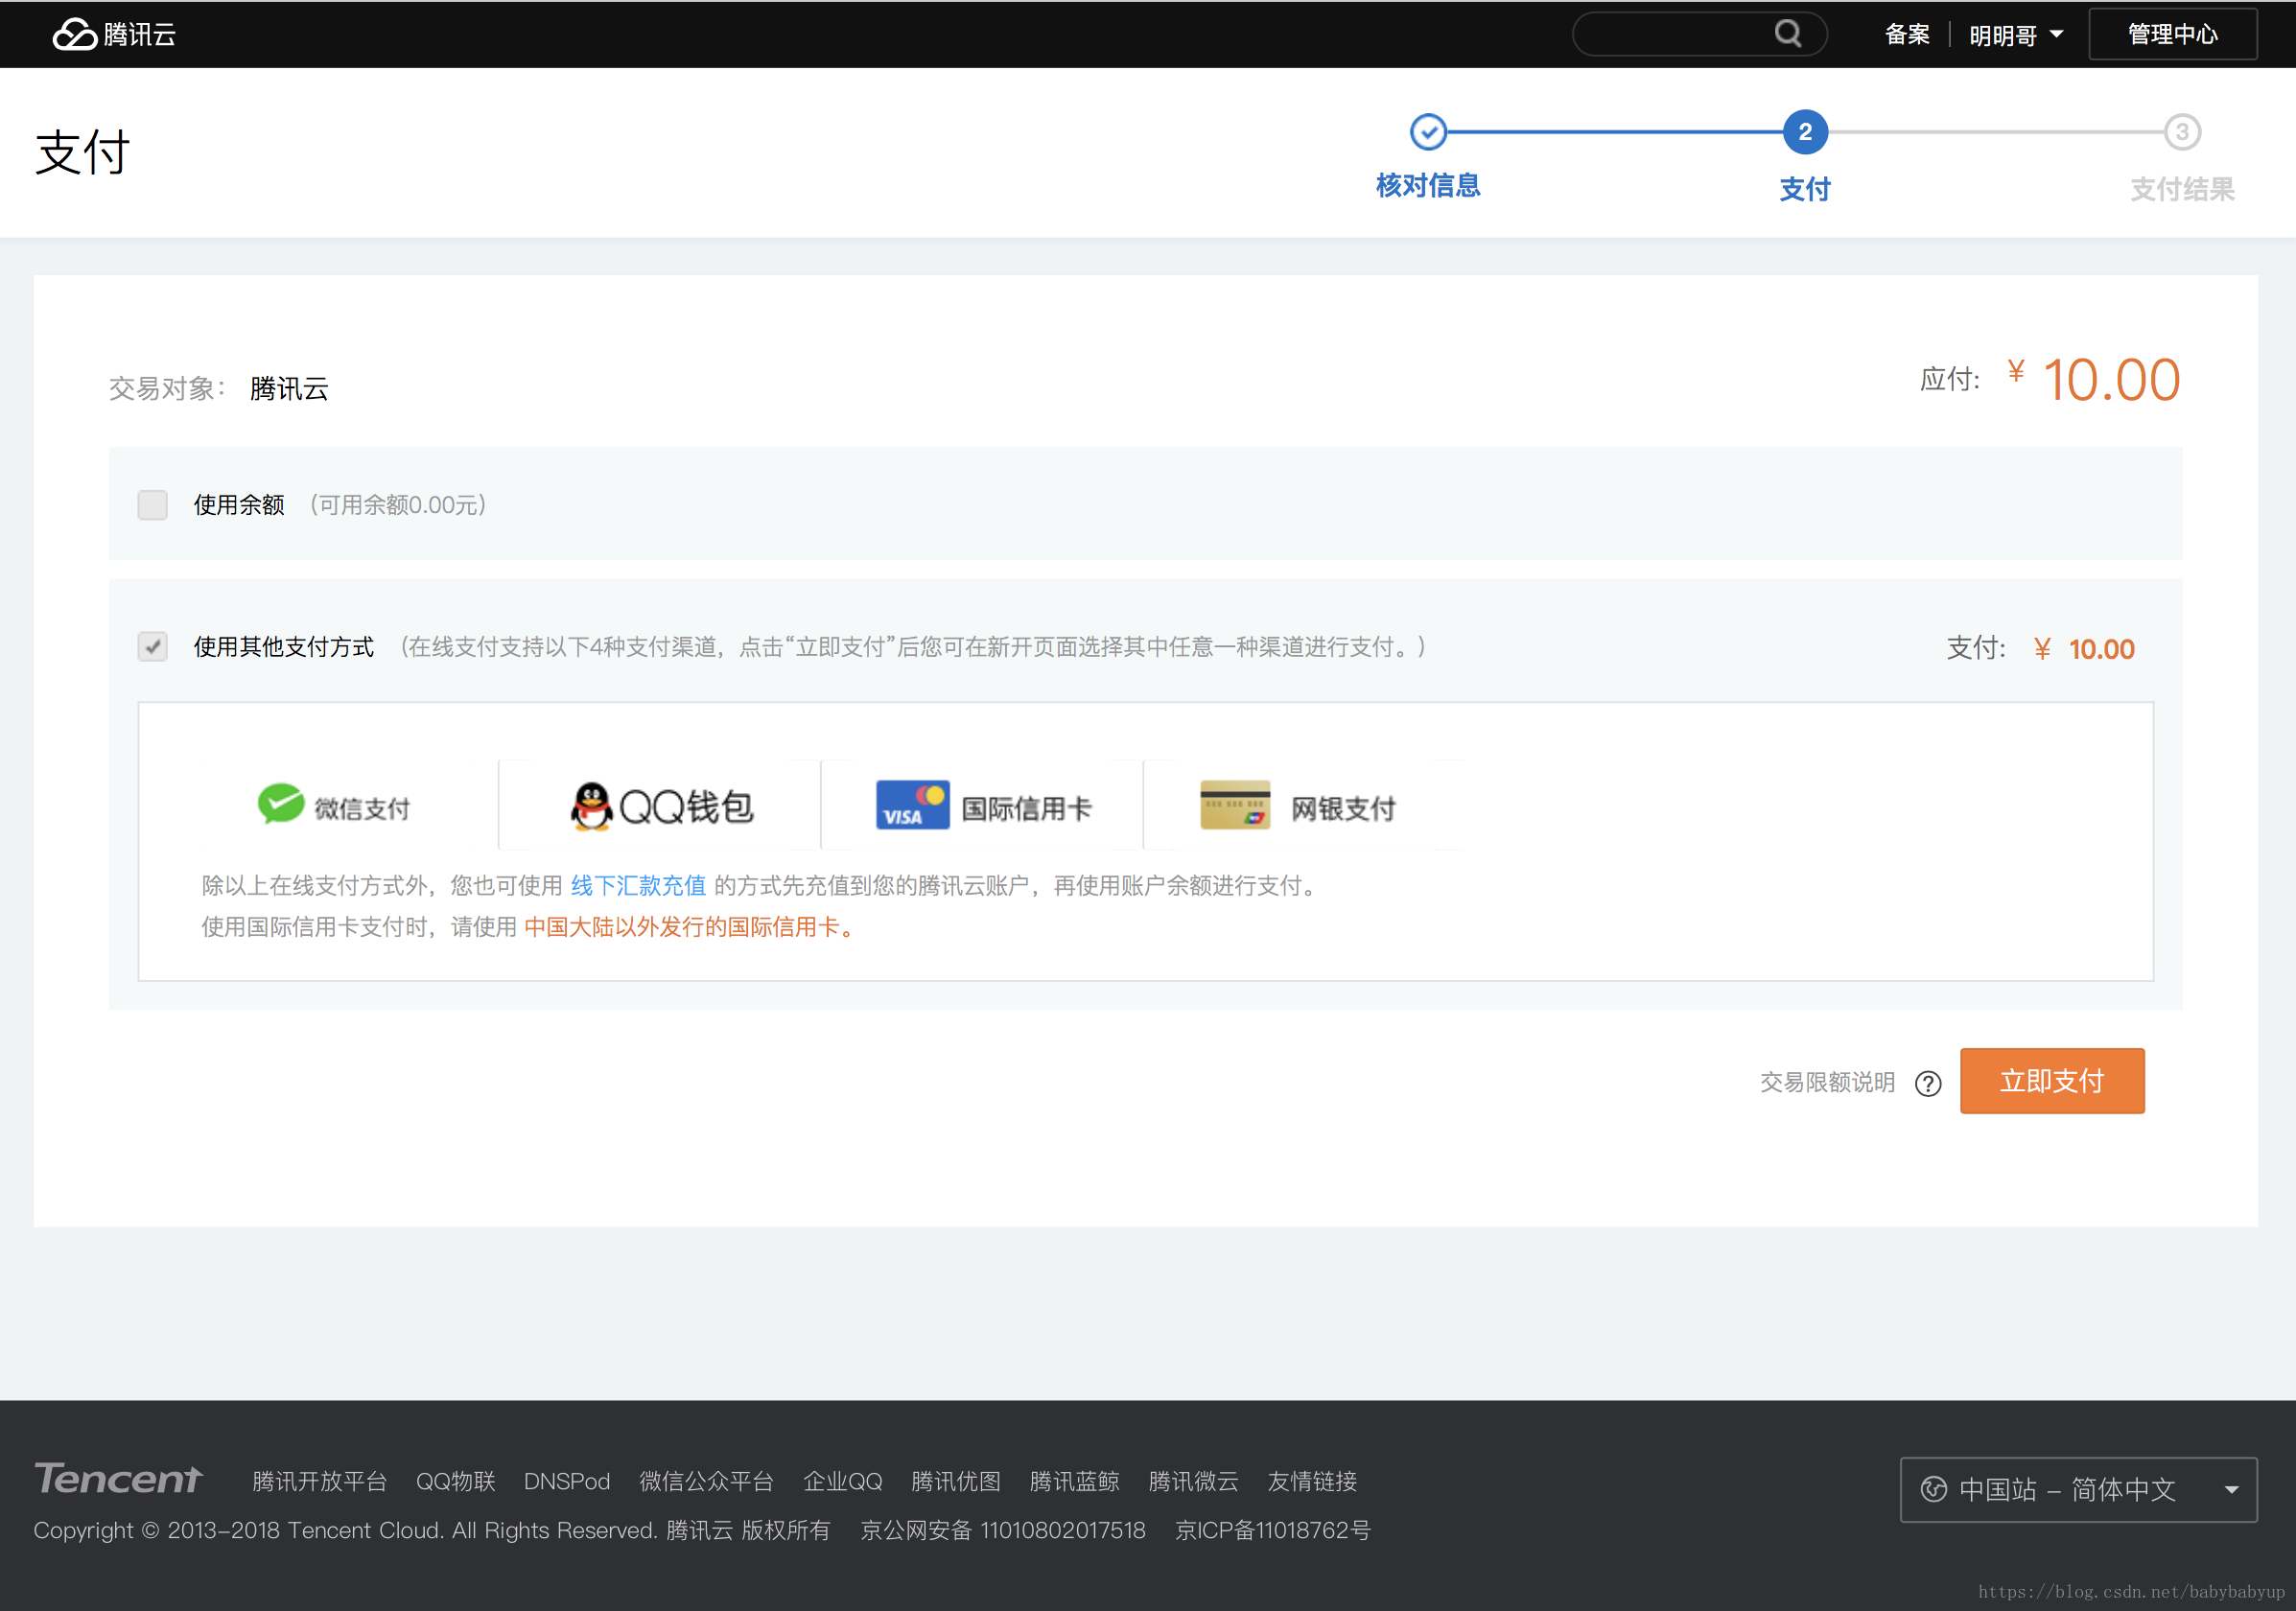The height and width of the screenshot is (1611, 2296).
Task: Click the Tencent Cloud logo icon
Action: pyautogui.click(x=74, y=34)
